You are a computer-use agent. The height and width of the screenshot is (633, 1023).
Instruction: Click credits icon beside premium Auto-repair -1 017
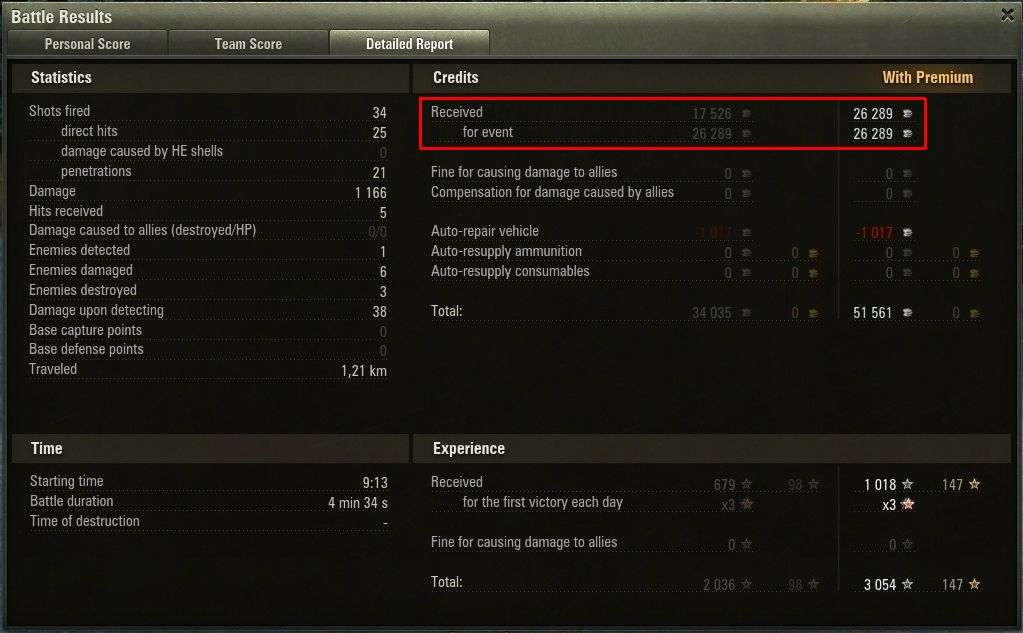[x=907, y=232]
